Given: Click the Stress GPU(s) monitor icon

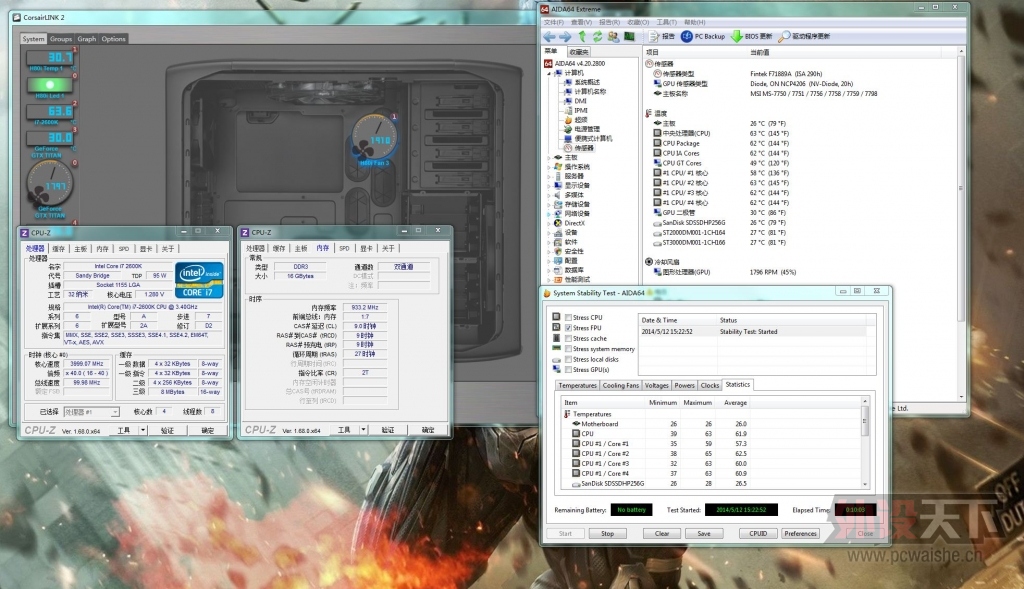Looking at the screenshot, I should coord(556,369).
